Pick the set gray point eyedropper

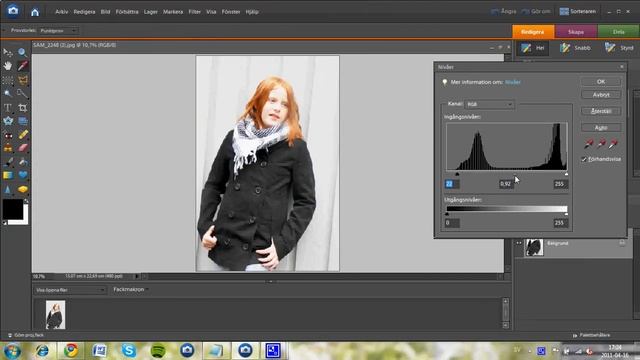click(601, 143)
